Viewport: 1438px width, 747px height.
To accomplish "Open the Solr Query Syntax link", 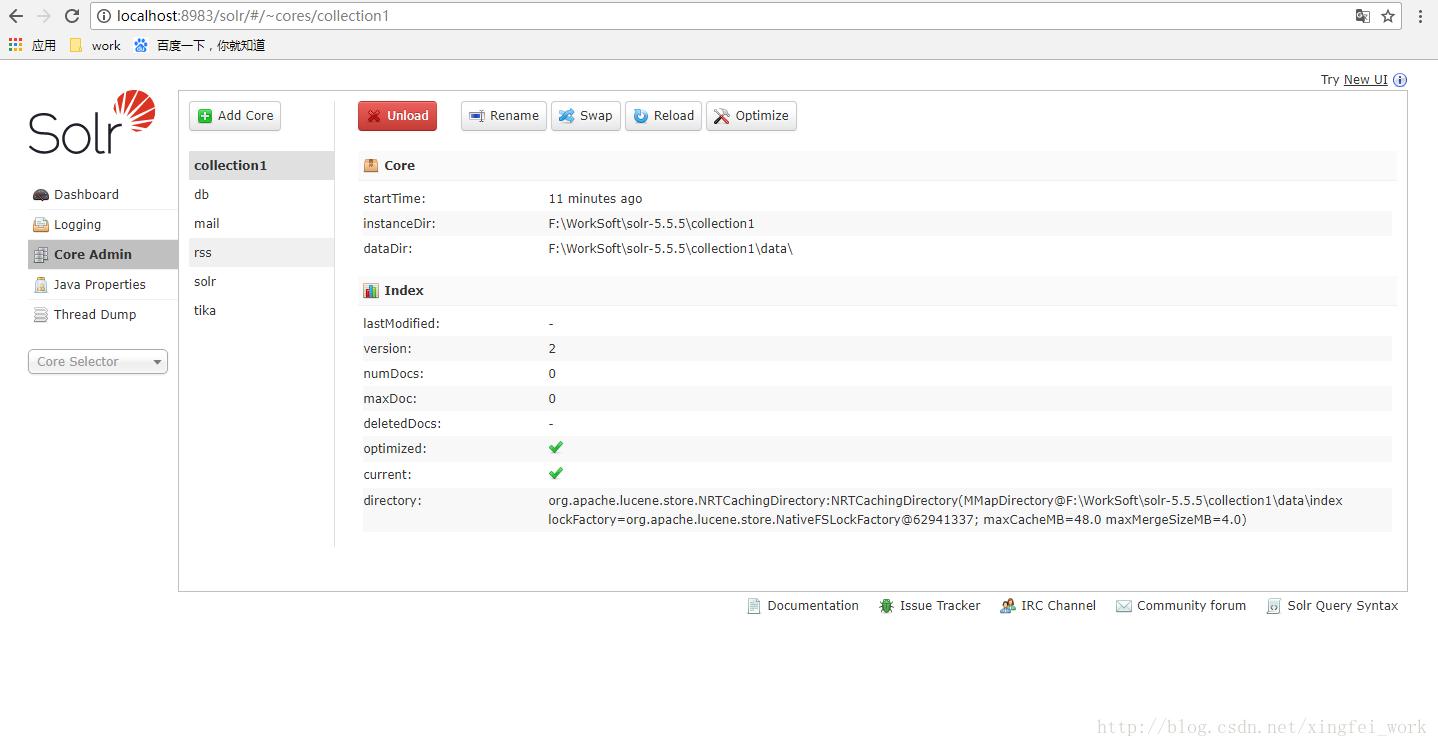I will click(1343, 606).
